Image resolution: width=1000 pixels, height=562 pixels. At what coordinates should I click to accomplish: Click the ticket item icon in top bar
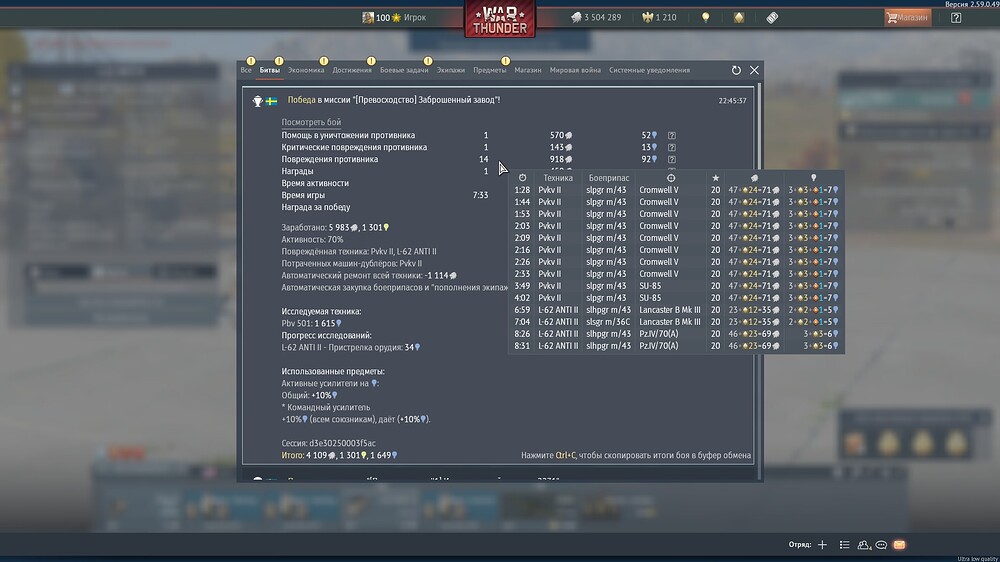[x=772, y=17]
